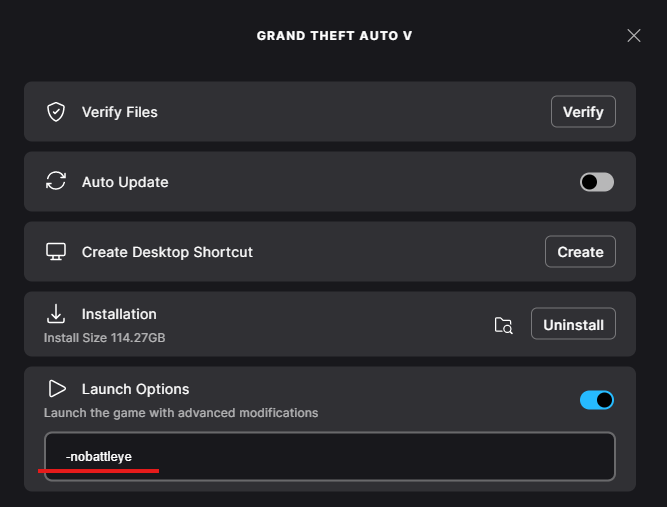Close the Grand Theft Auto V dialog

tap(634, 36)
